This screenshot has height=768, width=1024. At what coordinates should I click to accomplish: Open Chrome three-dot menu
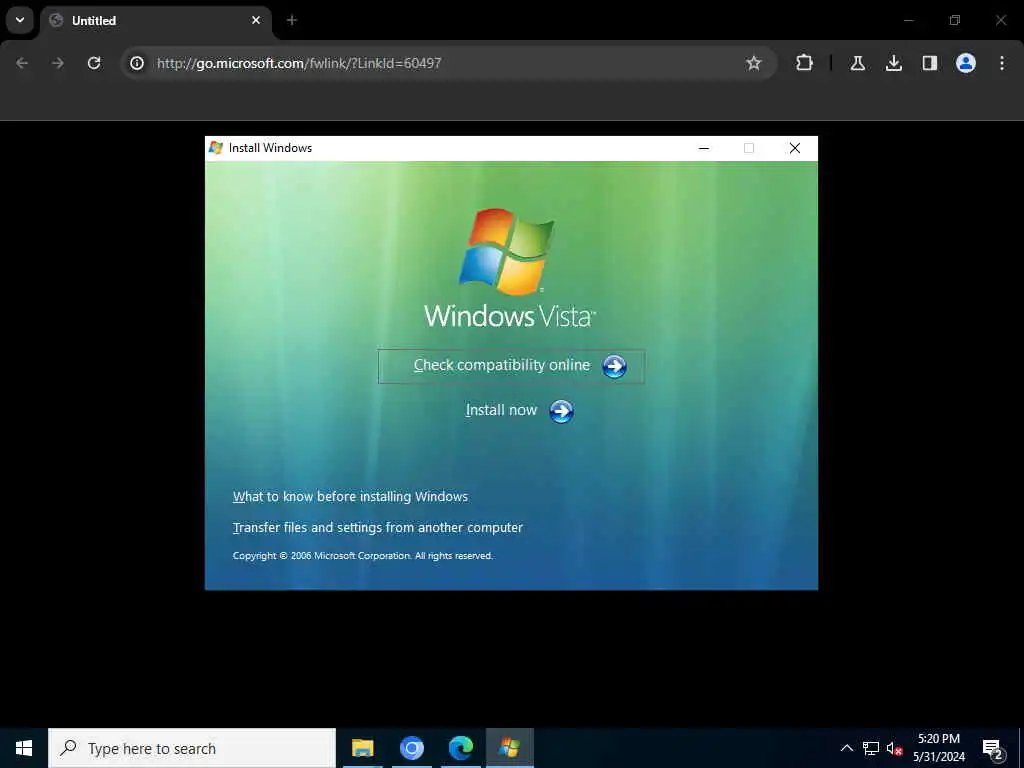(x=1002, y=63)
